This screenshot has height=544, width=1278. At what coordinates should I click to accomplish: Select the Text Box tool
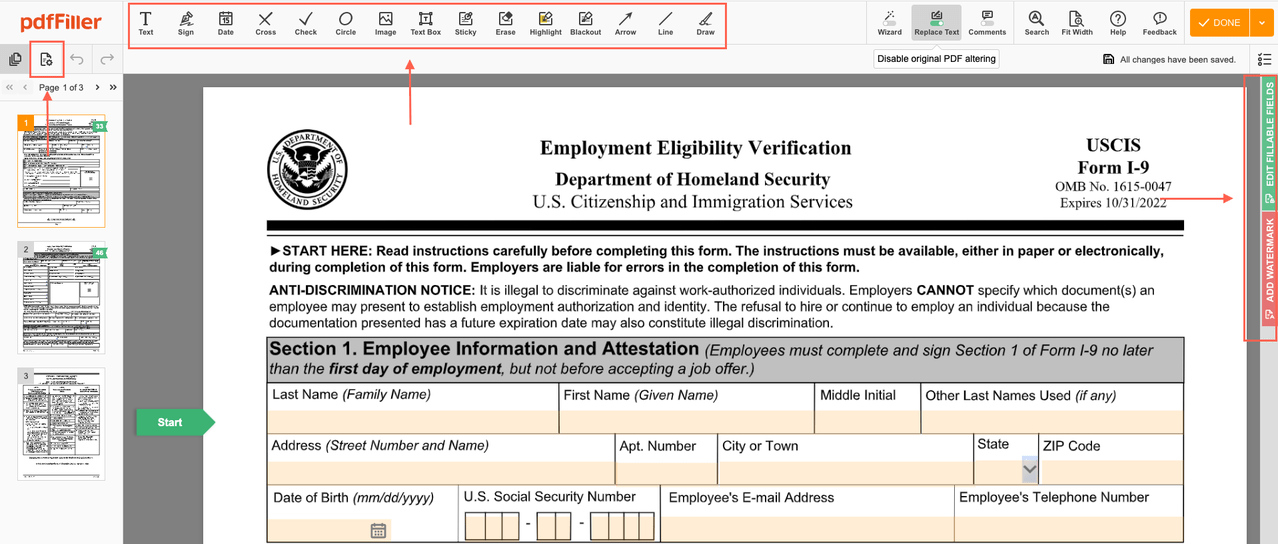pos(425,23)
